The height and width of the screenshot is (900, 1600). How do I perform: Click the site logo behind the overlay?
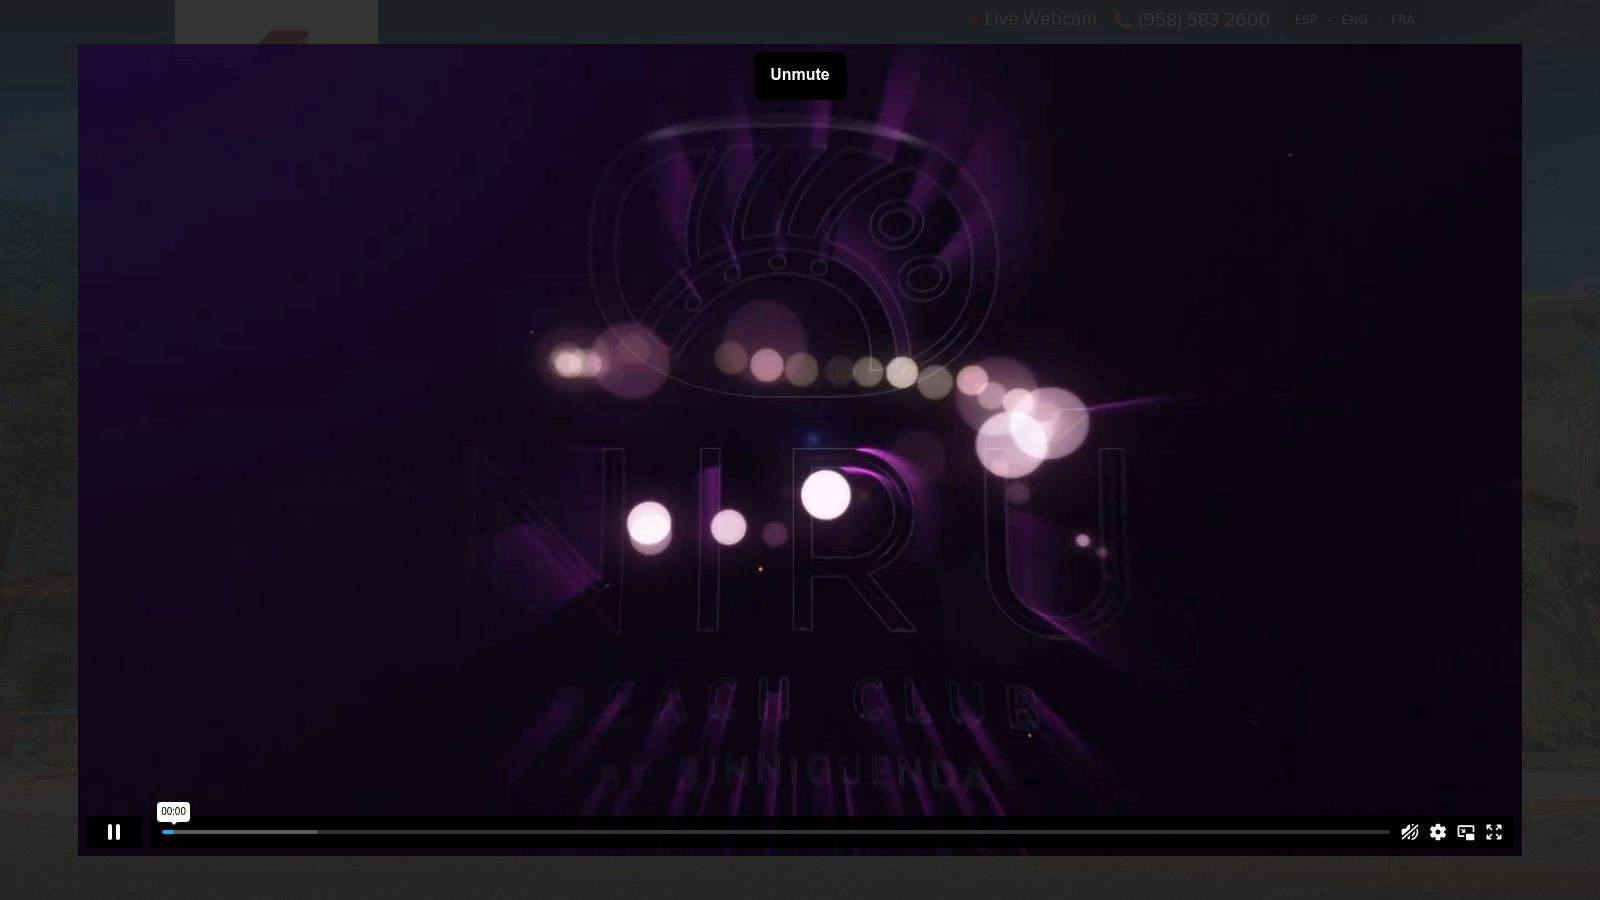(276, 22)
